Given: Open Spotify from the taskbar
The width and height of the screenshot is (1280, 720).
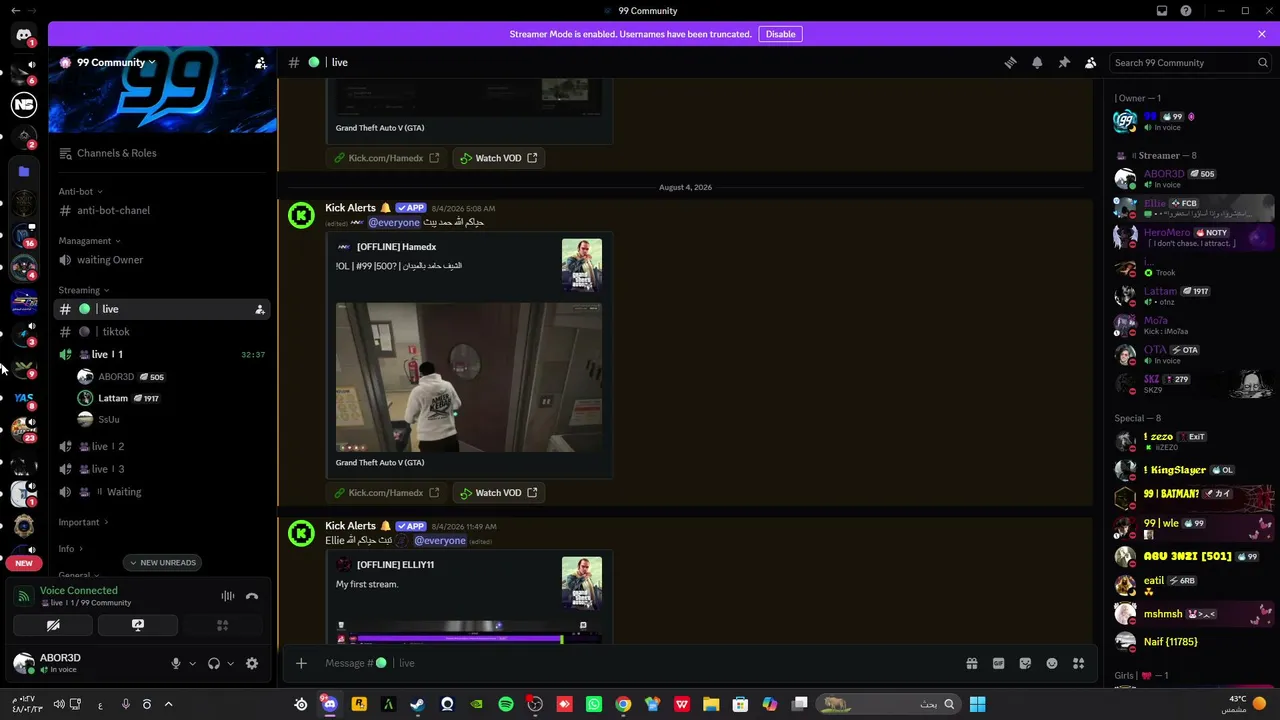Looking at the screenshot, I should (x=506, y=704).
